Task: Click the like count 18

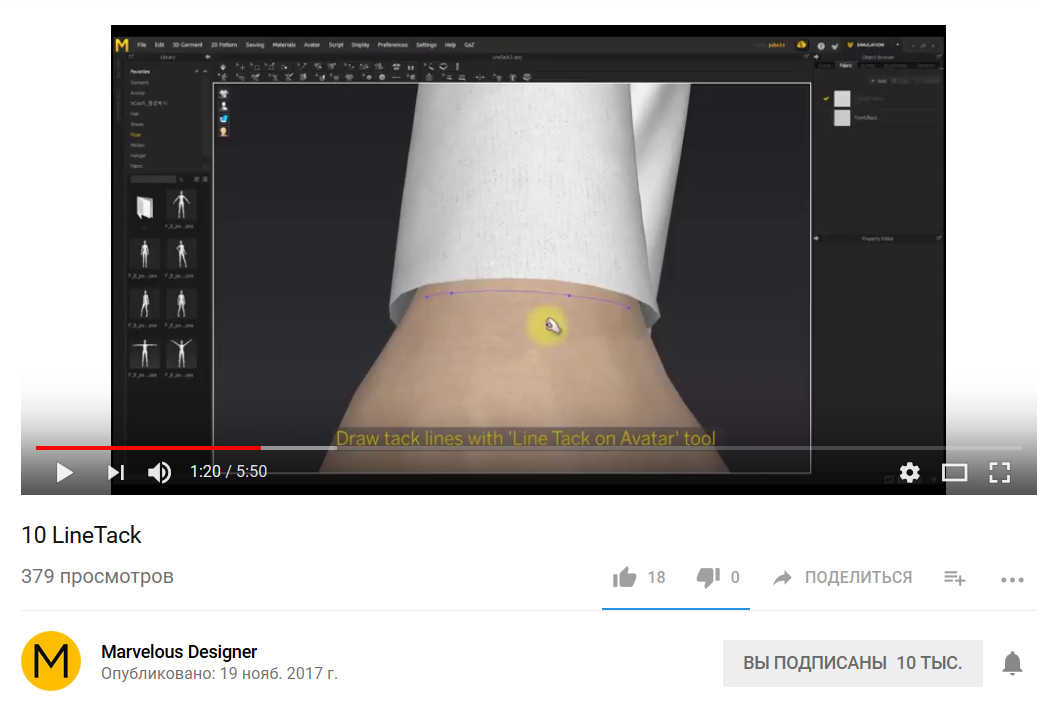Action: [656, 577]
